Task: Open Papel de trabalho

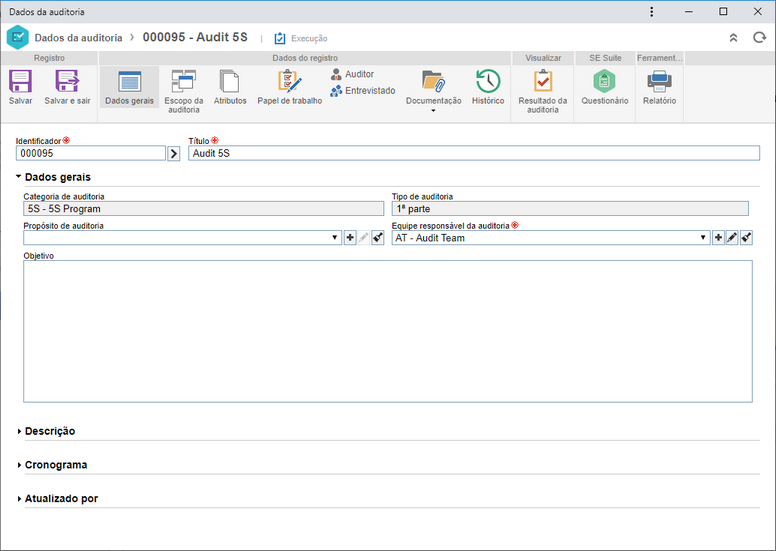Action: (290, 87)
